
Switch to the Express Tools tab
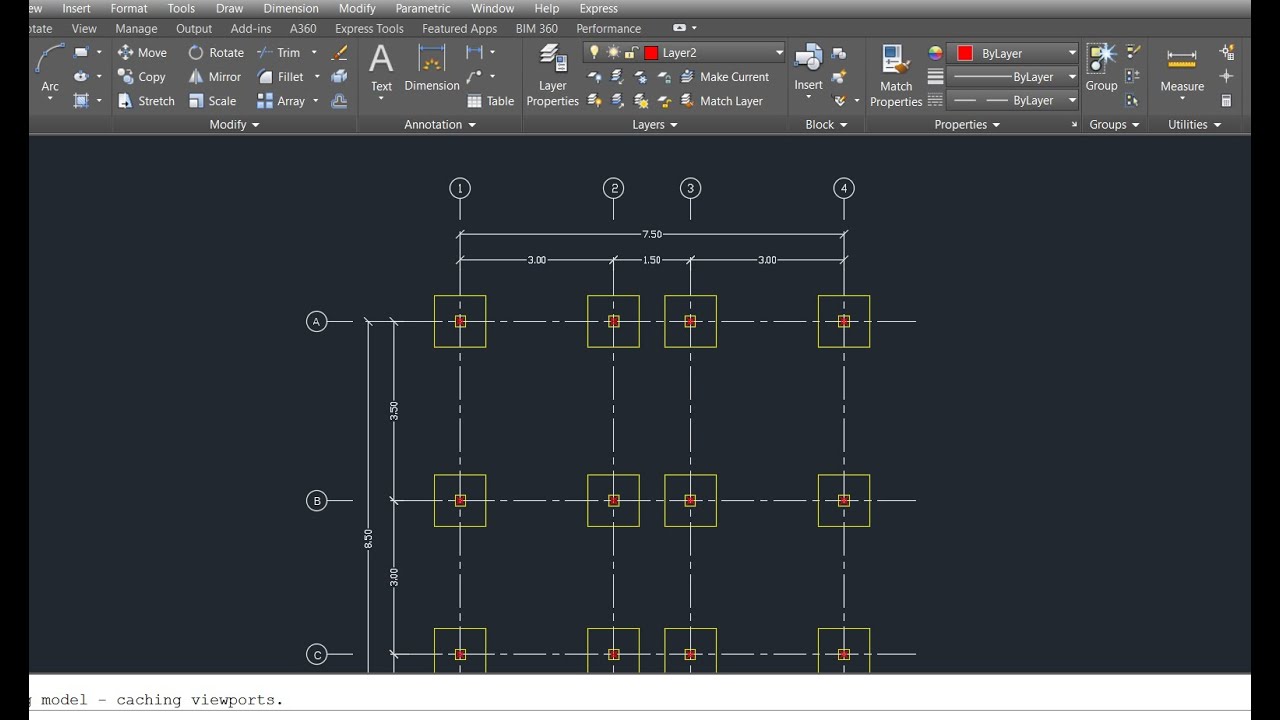point(369,29)
